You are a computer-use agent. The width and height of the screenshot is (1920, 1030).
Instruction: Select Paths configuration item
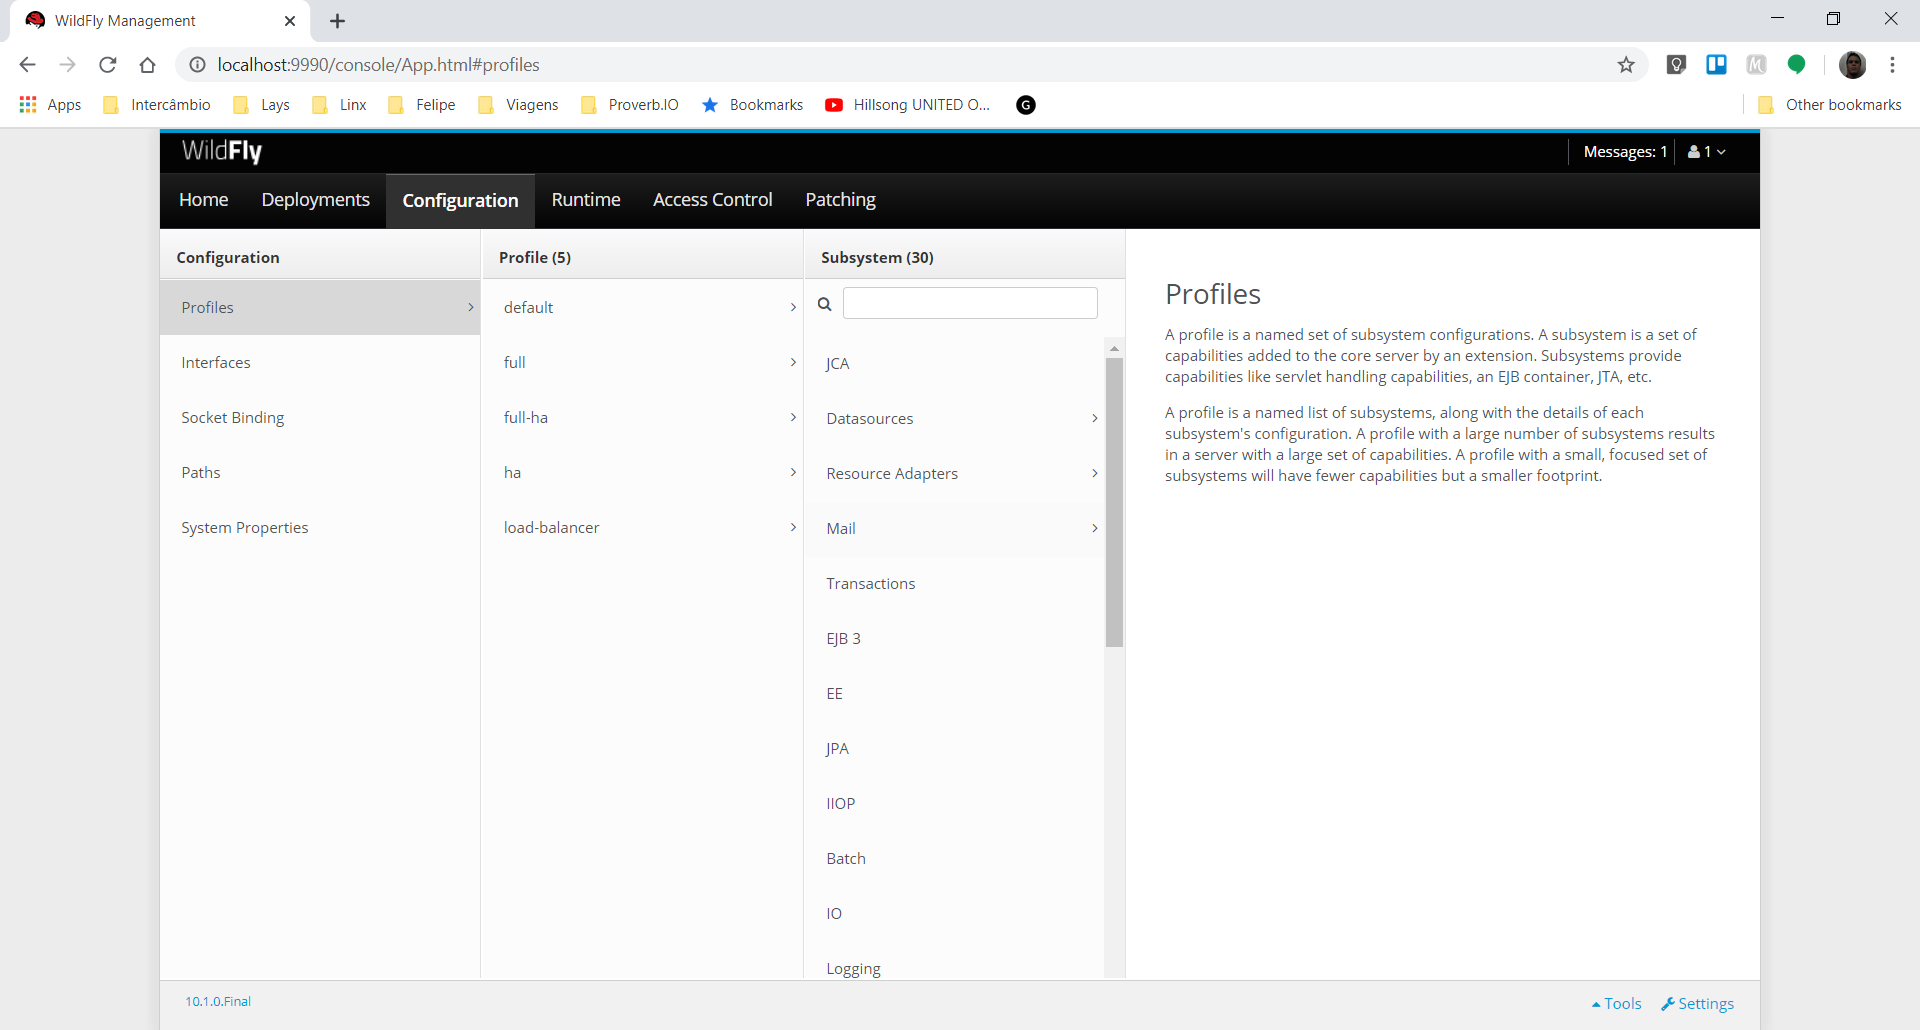(x=320, y=472)
